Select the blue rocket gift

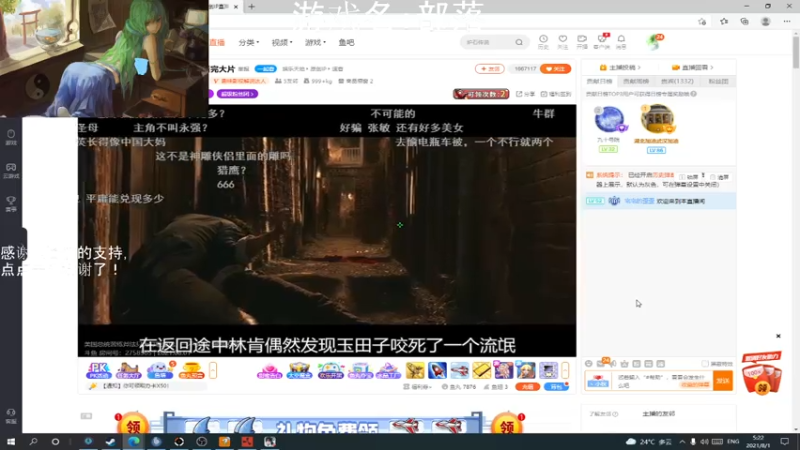pyautogui.click(x=437, y=370)
